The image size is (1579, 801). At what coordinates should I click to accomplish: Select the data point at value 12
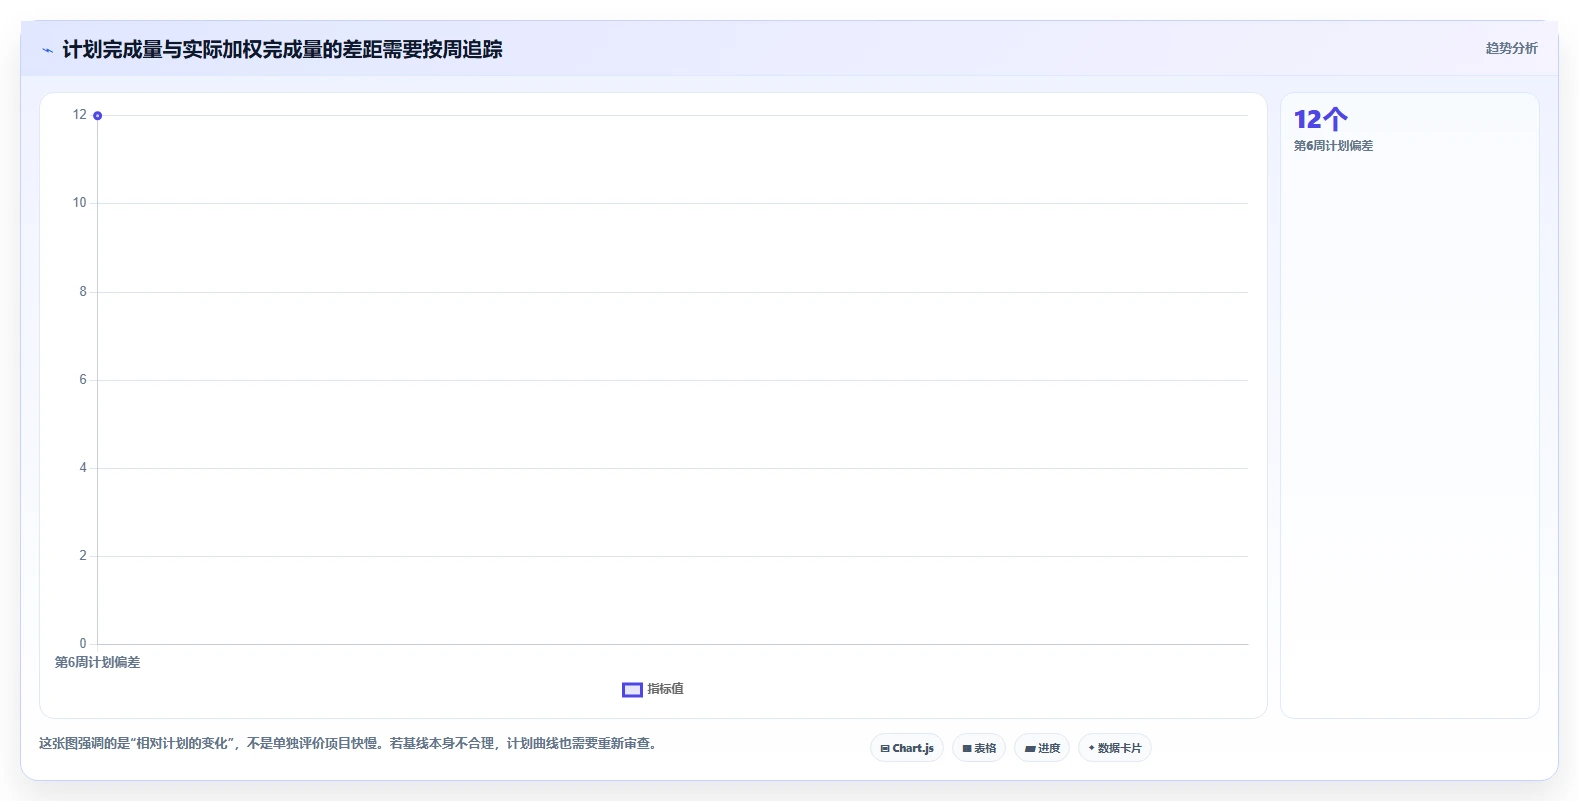coord(97,116)
